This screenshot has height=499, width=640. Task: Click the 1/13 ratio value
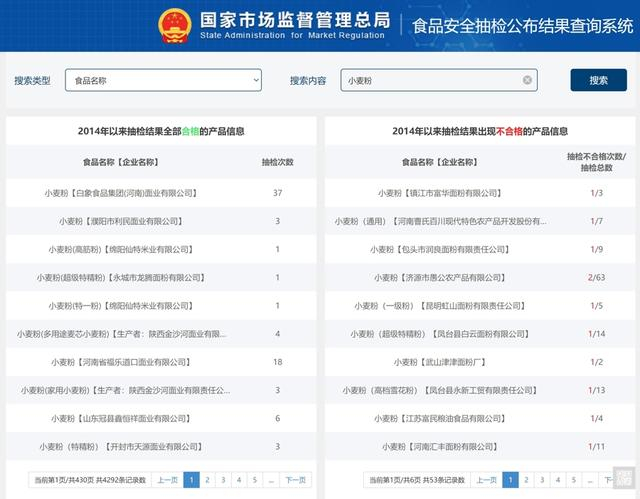(596, 390)
